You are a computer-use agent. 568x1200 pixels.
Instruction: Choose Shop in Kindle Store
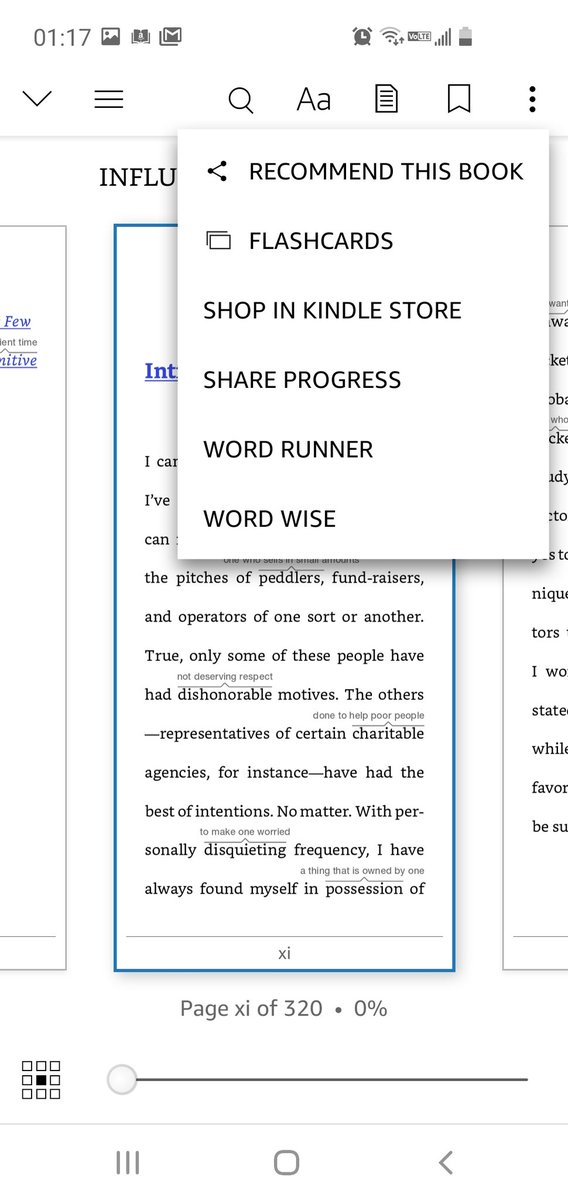click(x=364, y=310)
